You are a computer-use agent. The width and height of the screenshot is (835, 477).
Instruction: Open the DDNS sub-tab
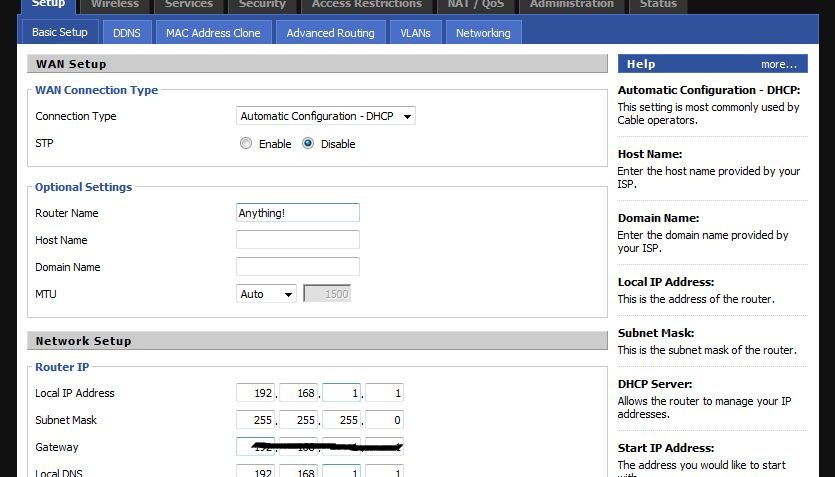(127, 33)
